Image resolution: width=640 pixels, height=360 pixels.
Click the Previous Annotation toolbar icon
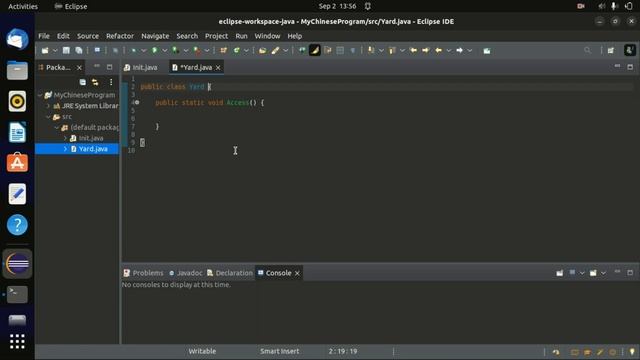click(x=392, y=51)
